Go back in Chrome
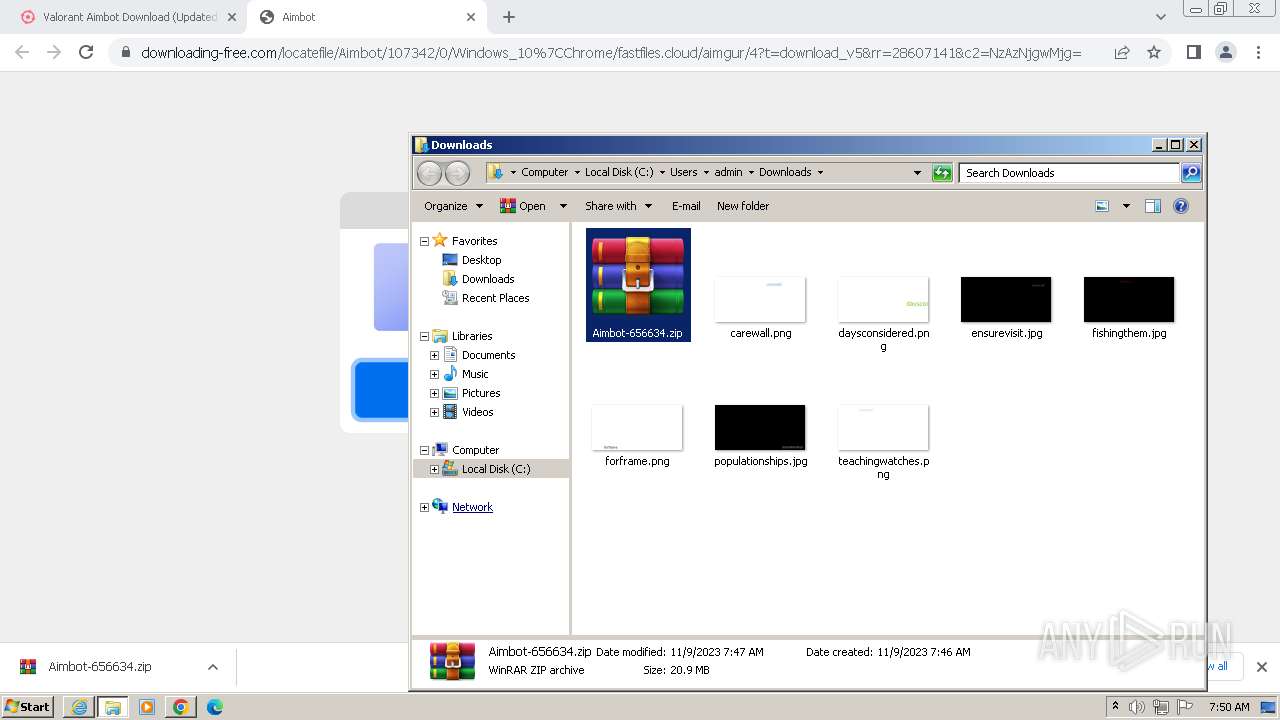This screenshot has height=720, width=1280. 22,52
